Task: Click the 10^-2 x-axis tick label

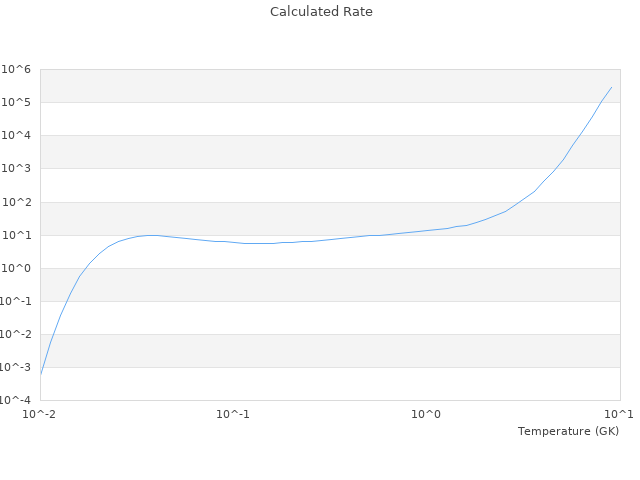Action: pos(40,414)
